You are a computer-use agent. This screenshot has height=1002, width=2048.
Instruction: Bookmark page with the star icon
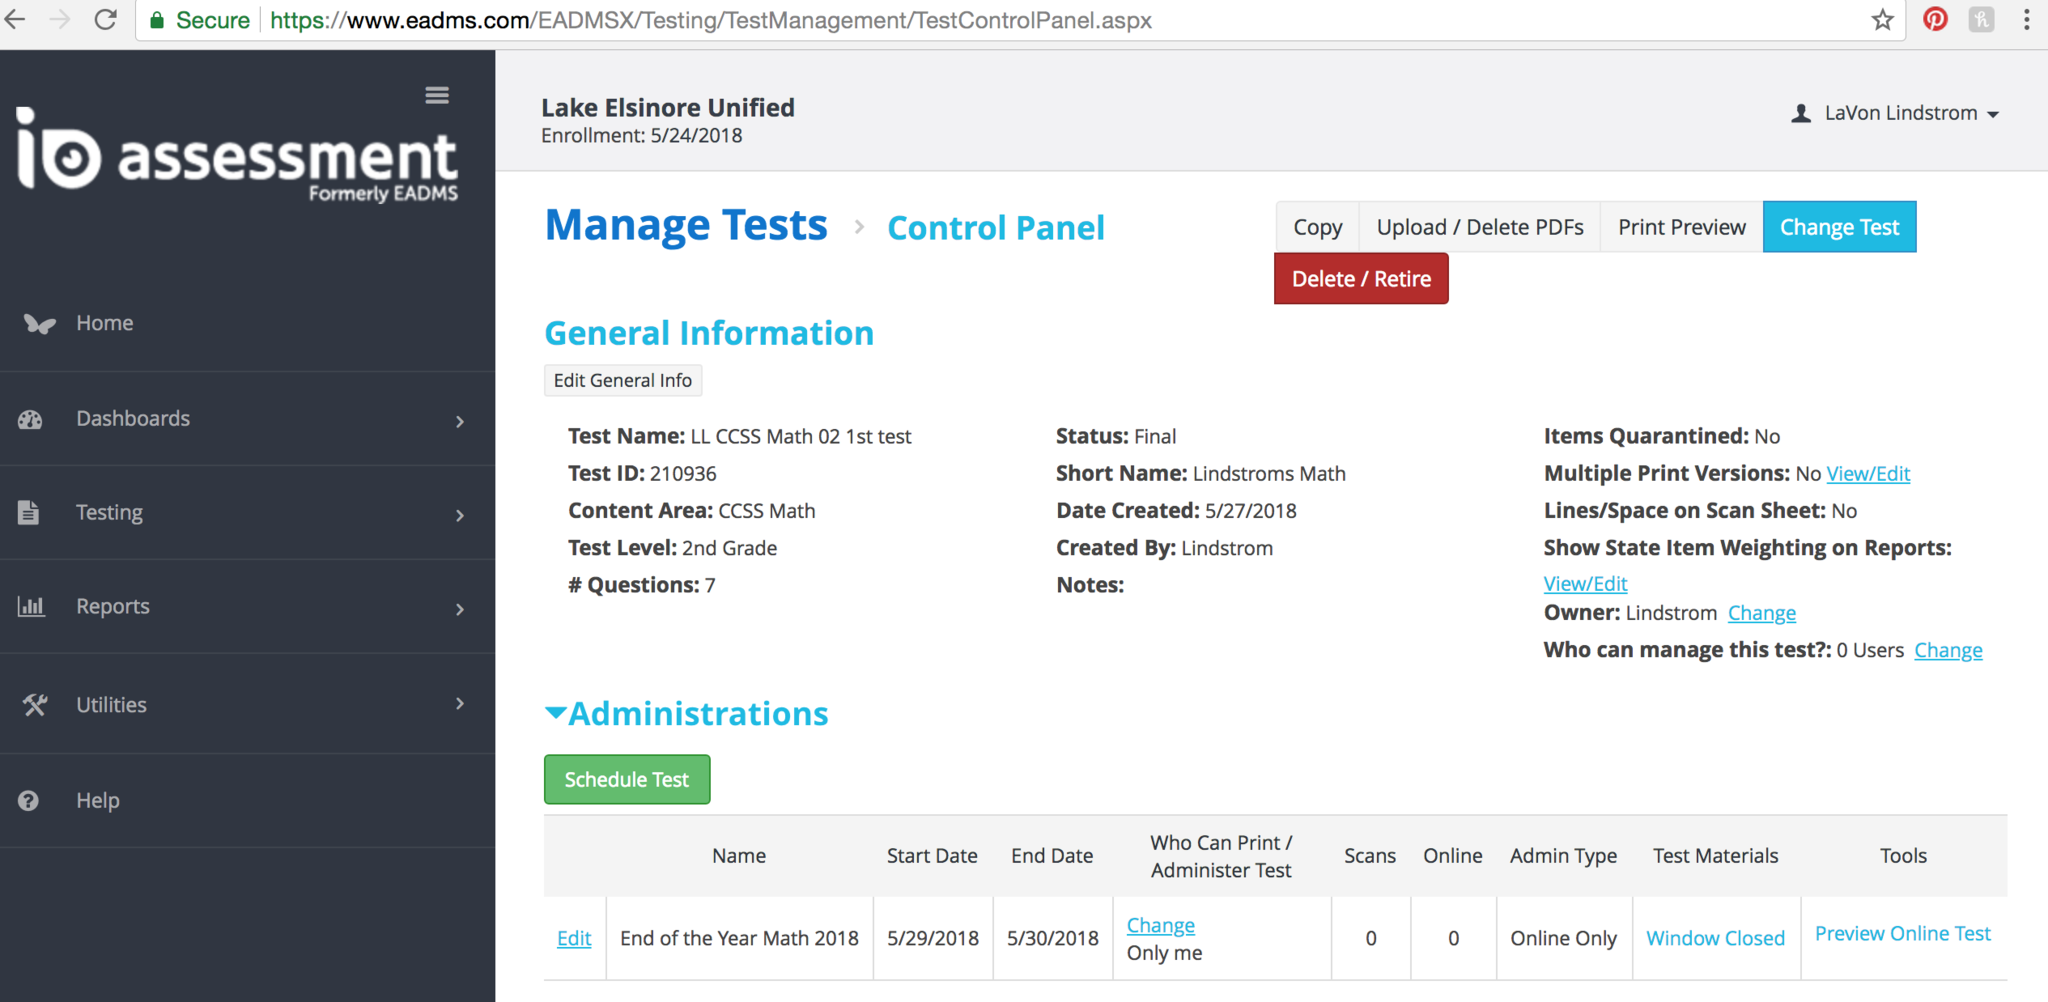[1882, 20]
